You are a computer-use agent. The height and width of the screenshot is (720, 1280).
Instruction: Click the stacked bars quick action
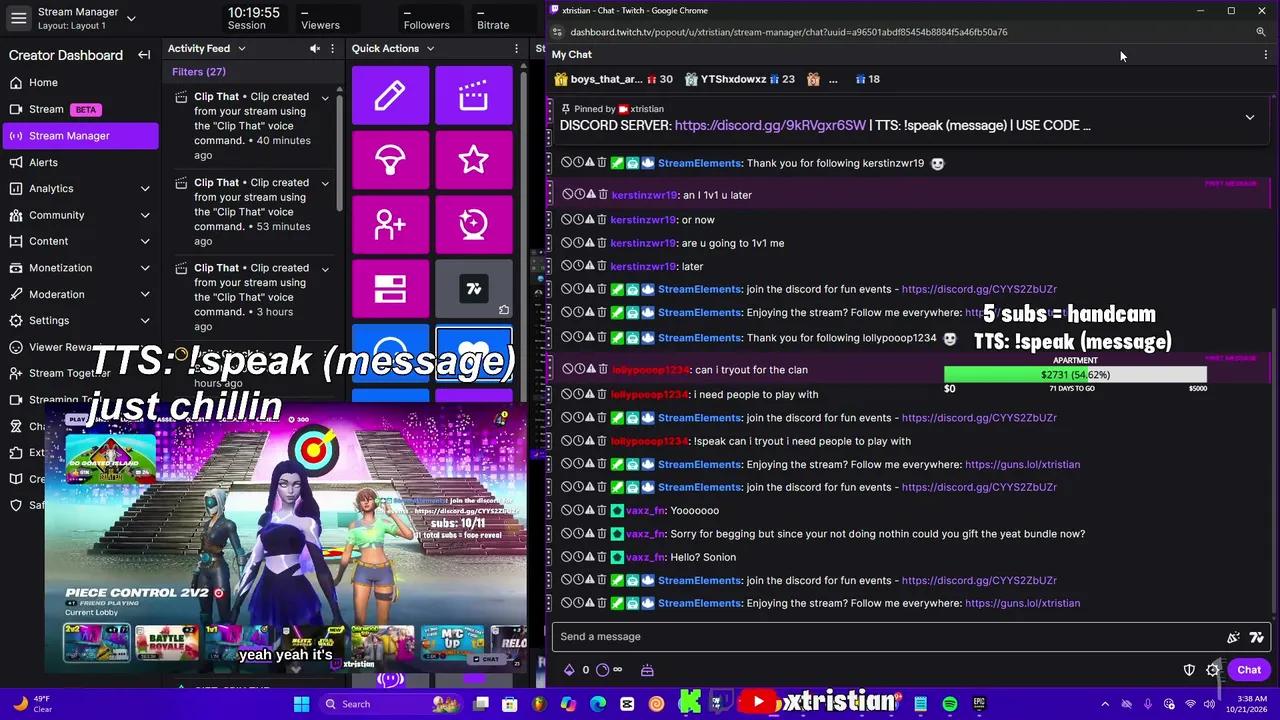click(x=390, y=289)
